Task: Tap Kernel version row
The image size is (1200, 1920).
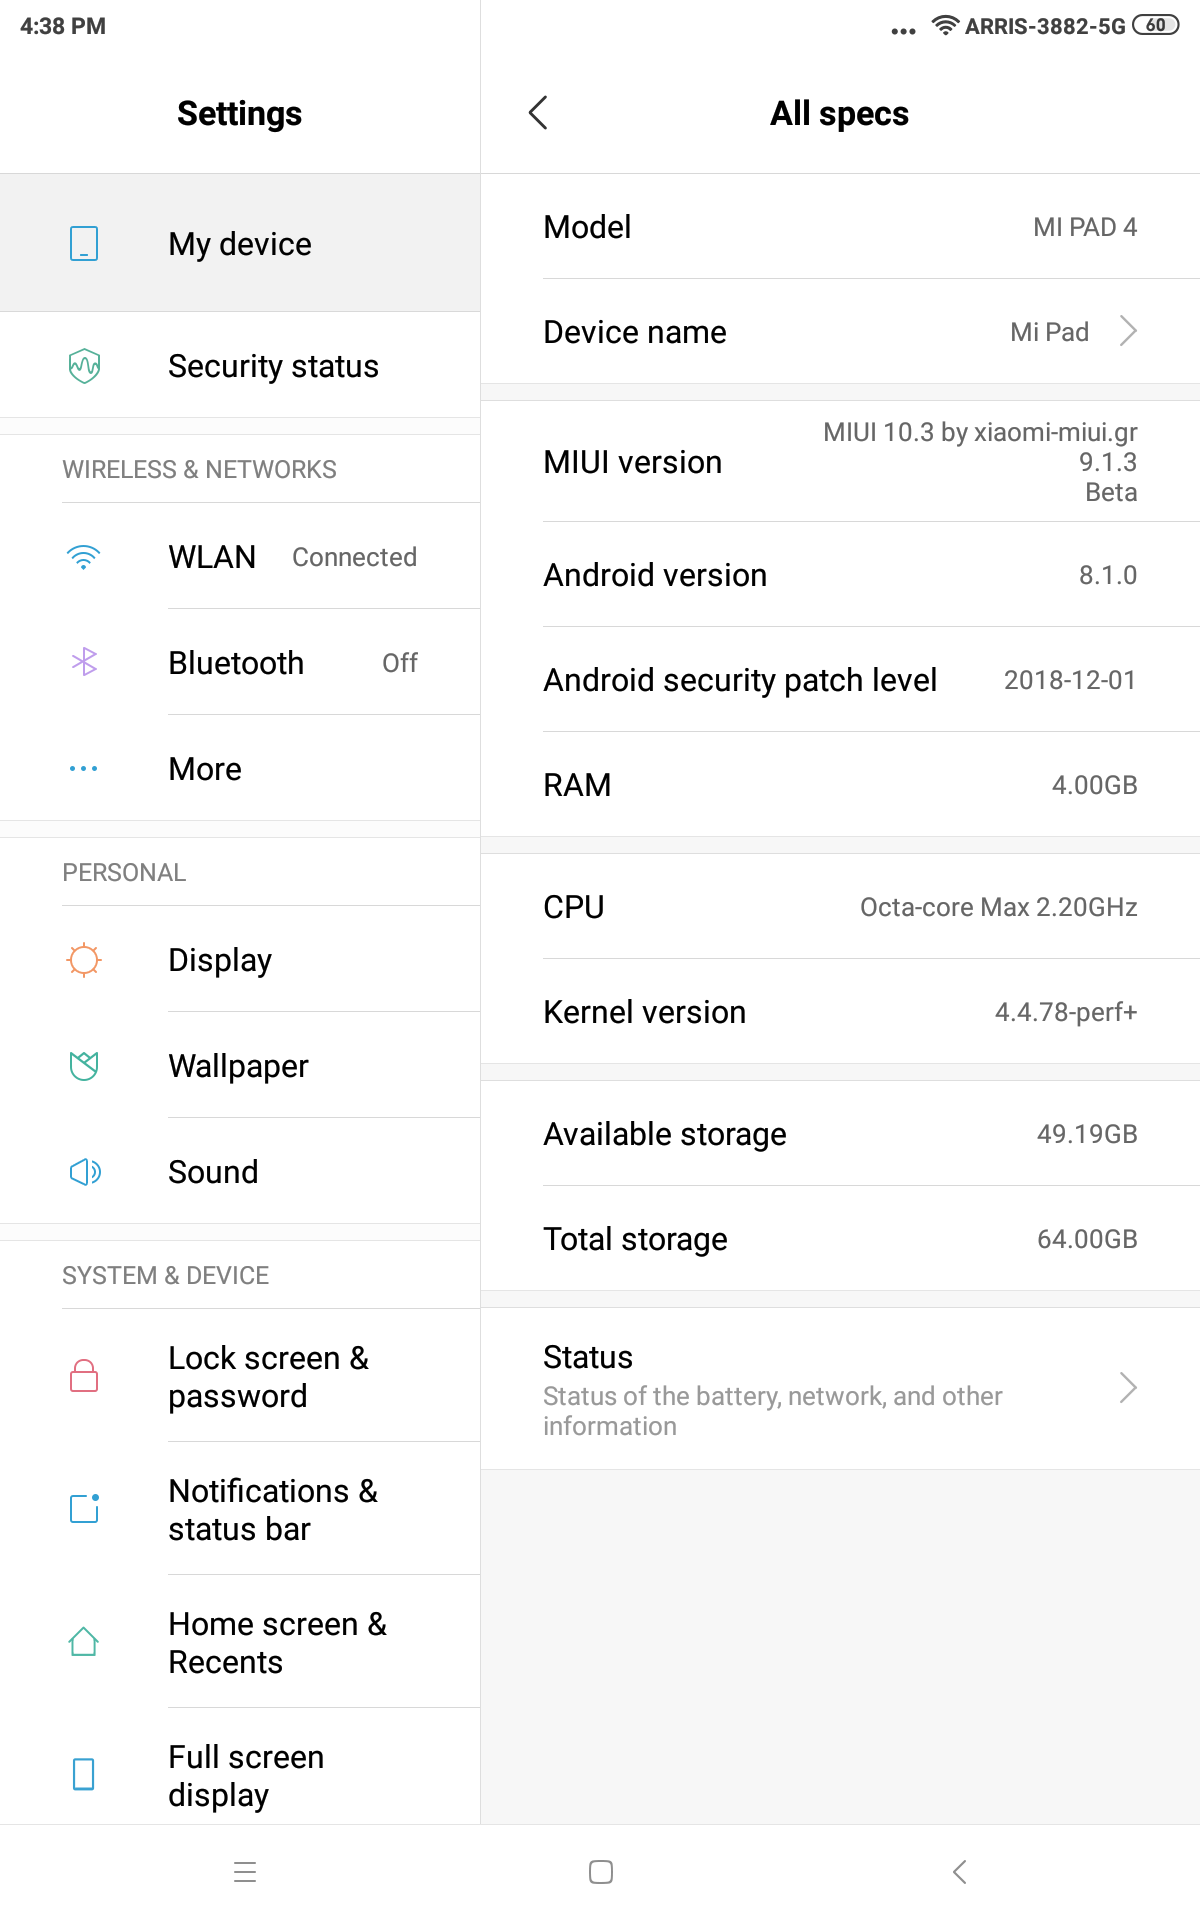Action: point(840,1012)
